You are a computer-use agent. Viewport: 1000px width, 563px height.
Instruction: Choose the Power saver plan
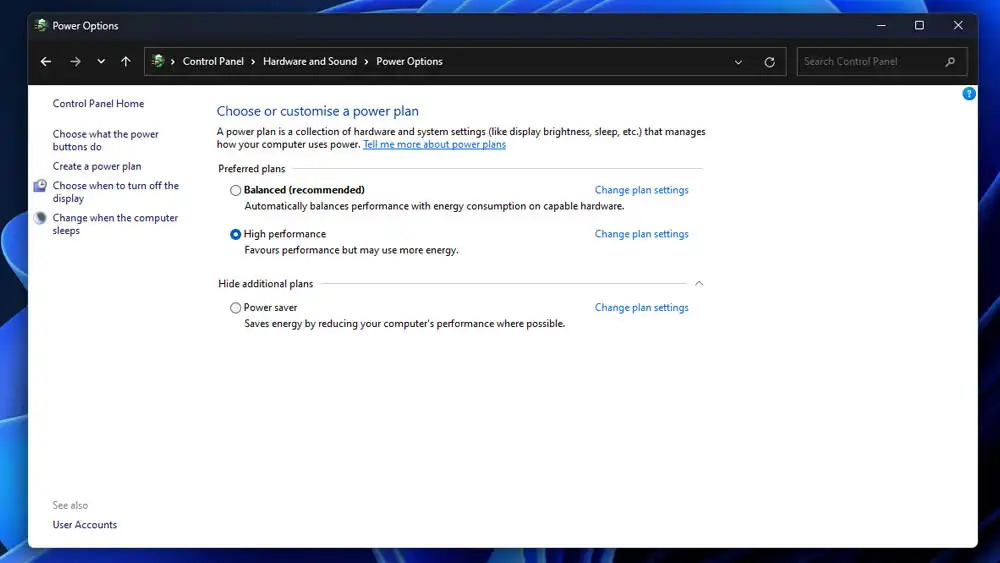(x=236, y=308)
